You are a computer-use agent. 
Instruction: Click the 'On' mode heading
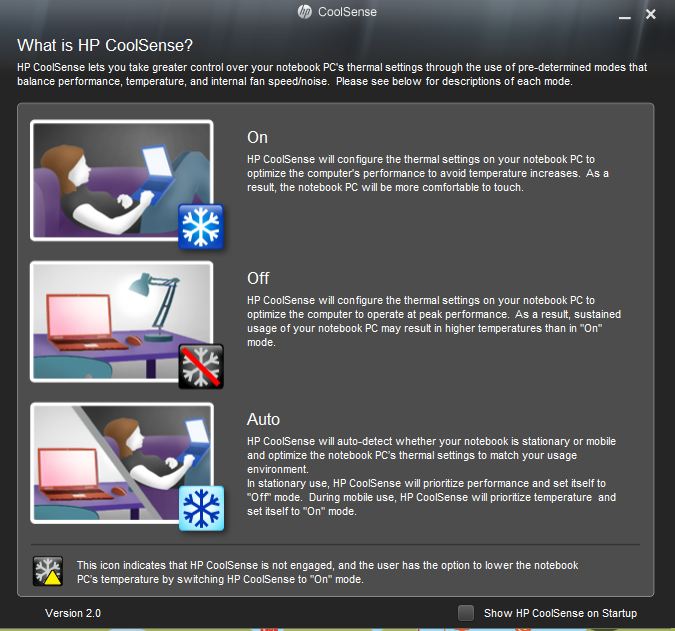pyautogui.click(x=257, y=137)
